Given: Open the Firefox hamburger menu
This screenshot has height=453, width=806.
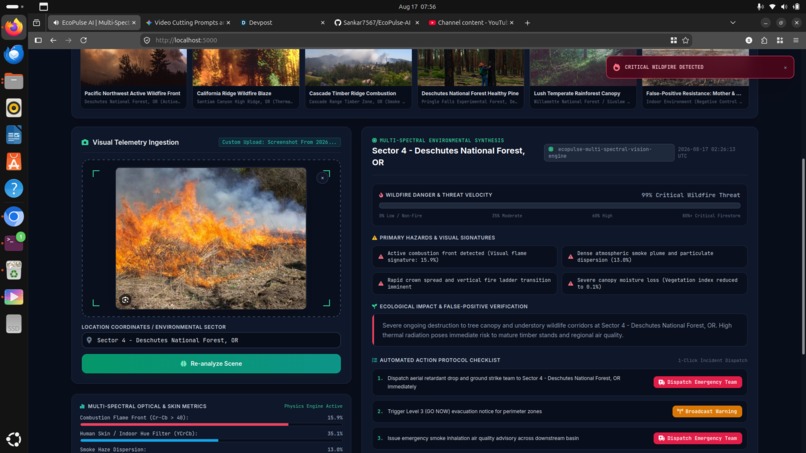Looking at the screenshot, I should [796, 40].
